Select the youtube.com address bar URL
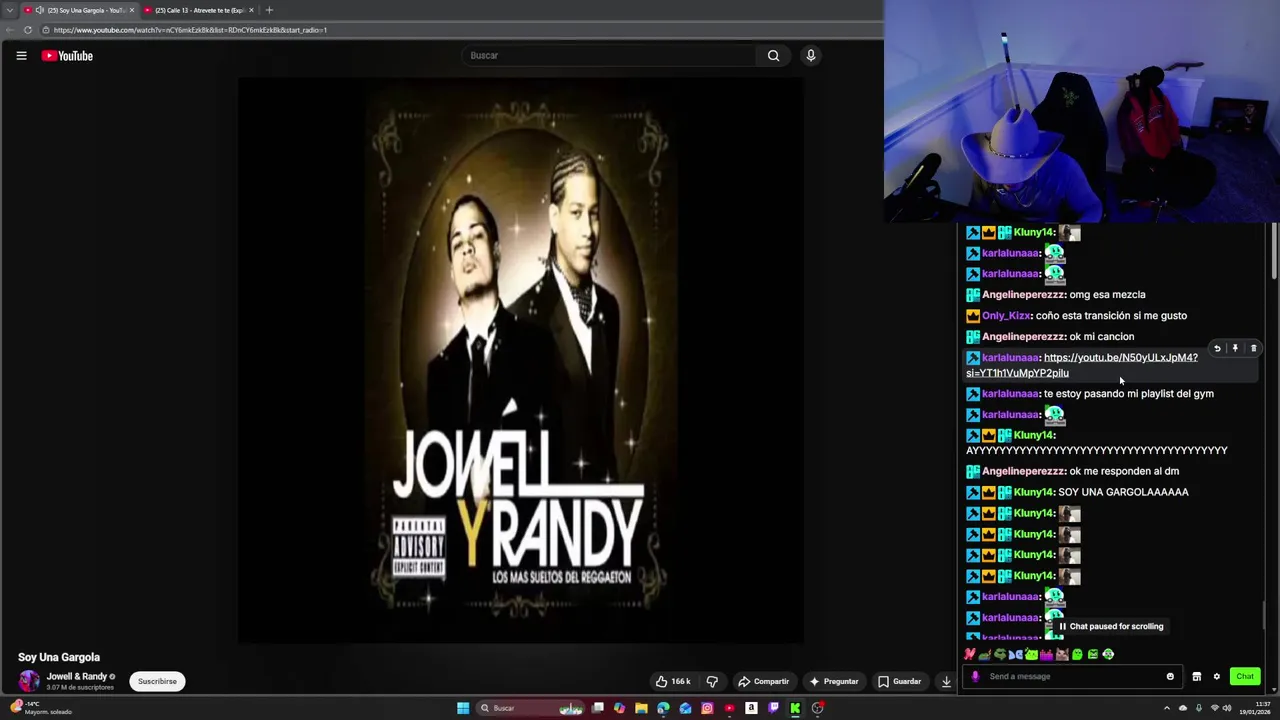1280x720 pixels. point(190,30)
